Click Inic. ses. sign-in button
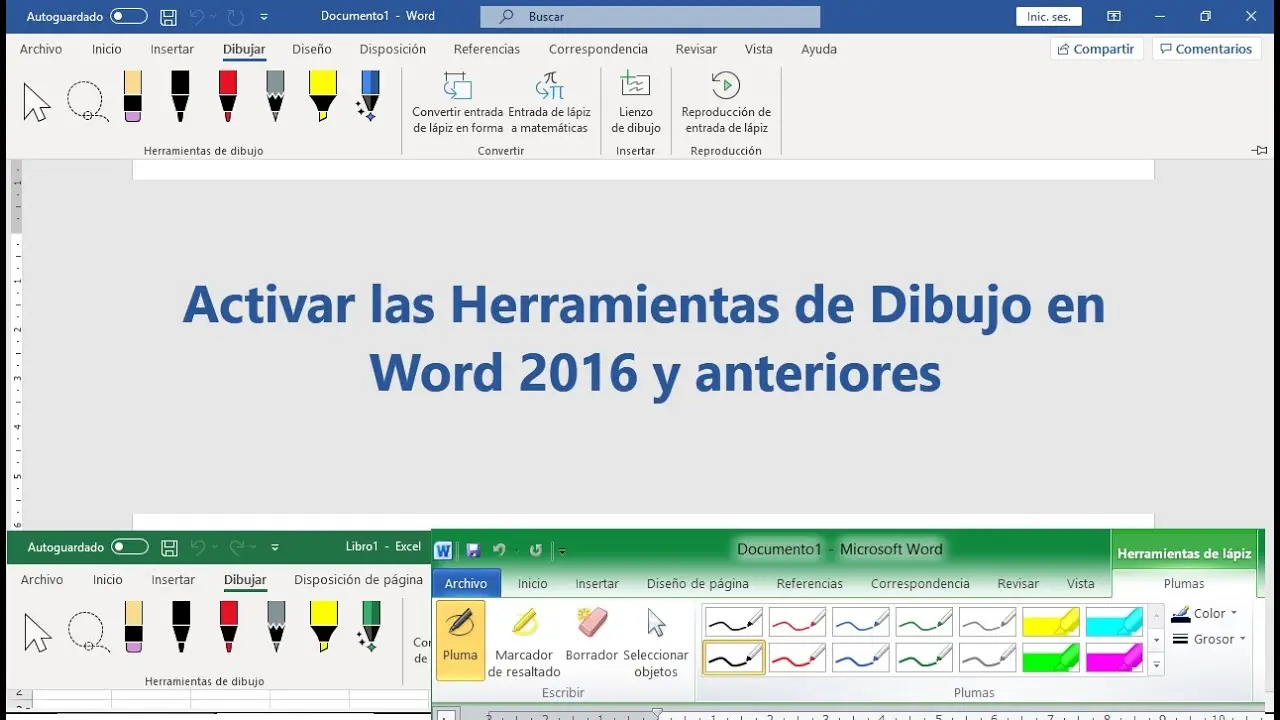This screenshot has width=1280, height=720. 1048,17
